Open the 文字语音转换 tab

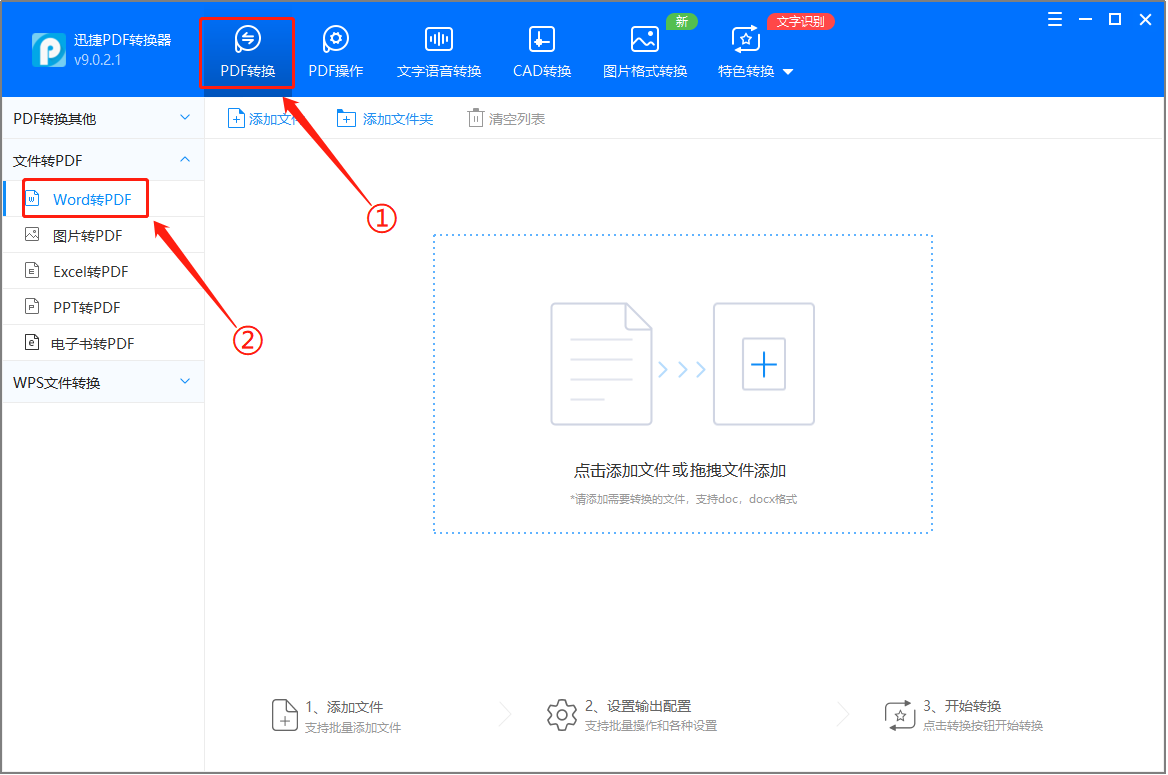tap(439, 52)
